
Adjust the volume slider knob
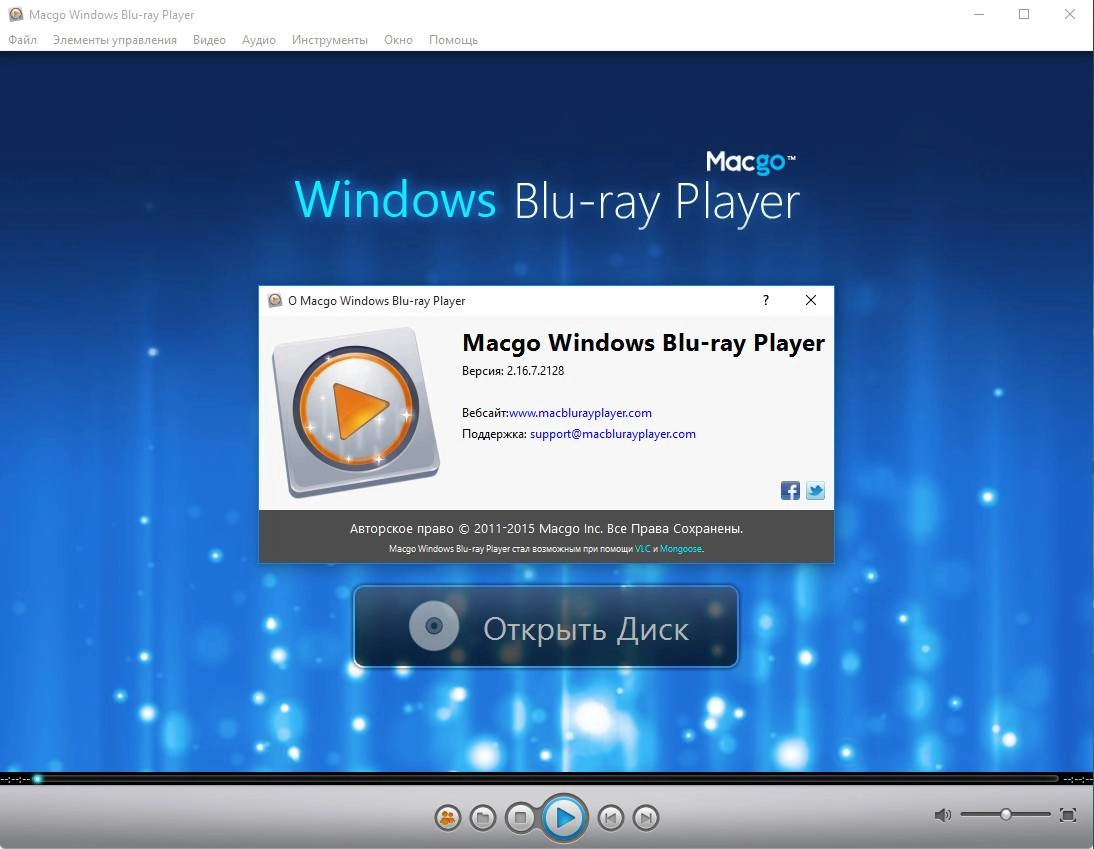[x=1005, y=814]
